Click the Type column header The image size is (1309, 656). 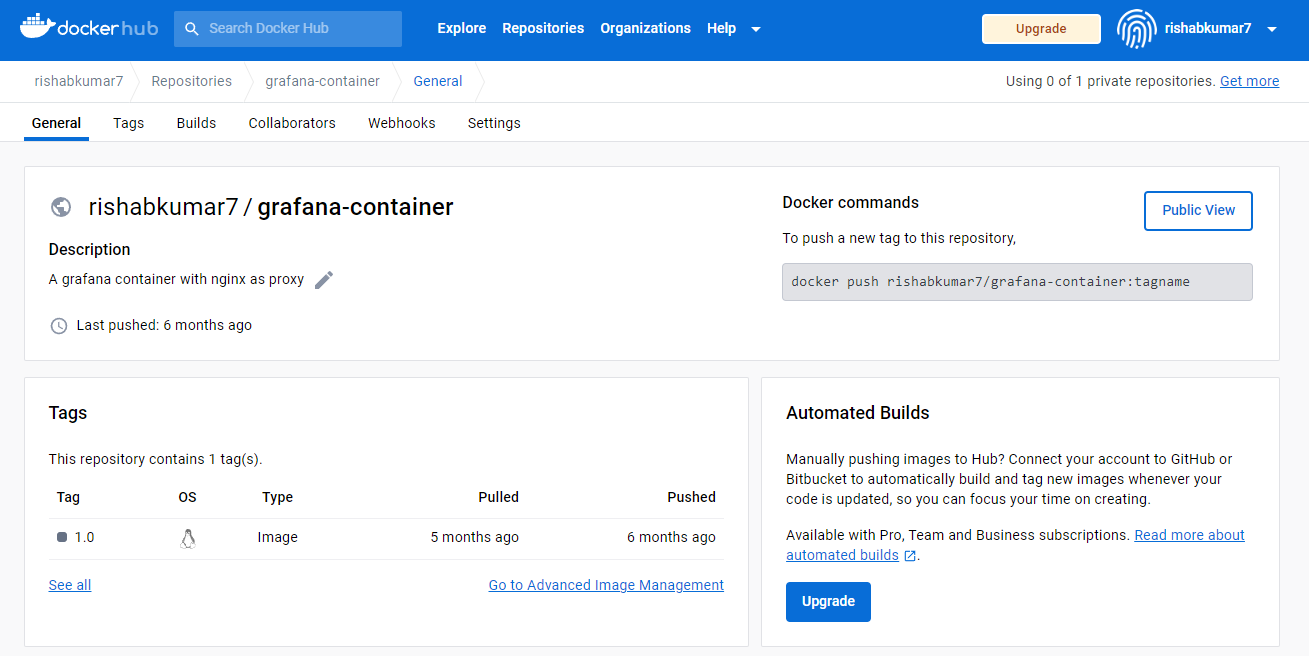coord(277,497)
